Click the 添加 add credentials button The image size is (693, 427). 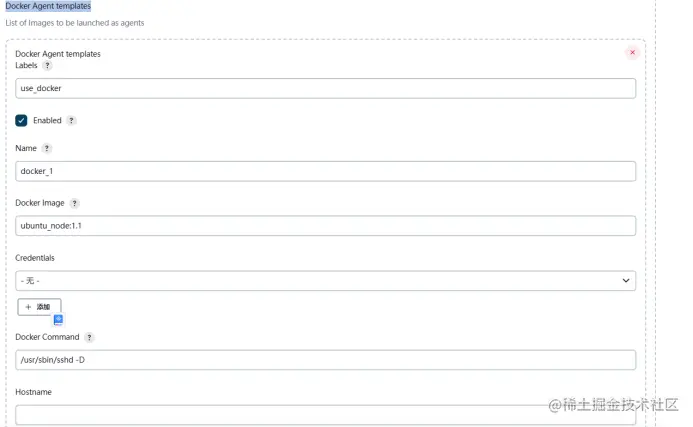(39, 307)
